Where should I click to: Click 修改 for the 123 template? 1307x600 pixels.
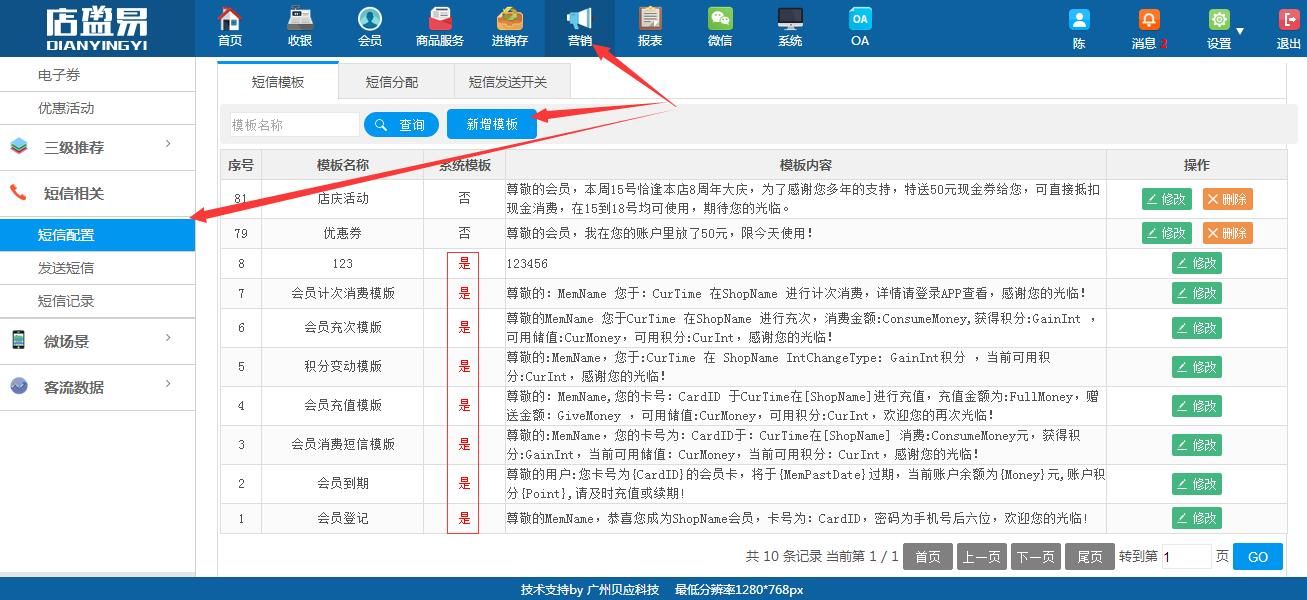tap(1197, 263)
